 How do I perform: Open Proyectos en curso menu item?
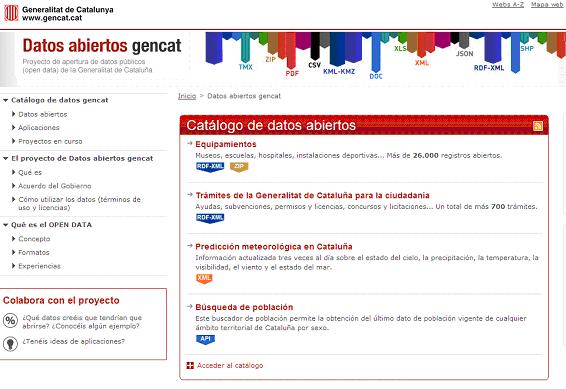50,141
